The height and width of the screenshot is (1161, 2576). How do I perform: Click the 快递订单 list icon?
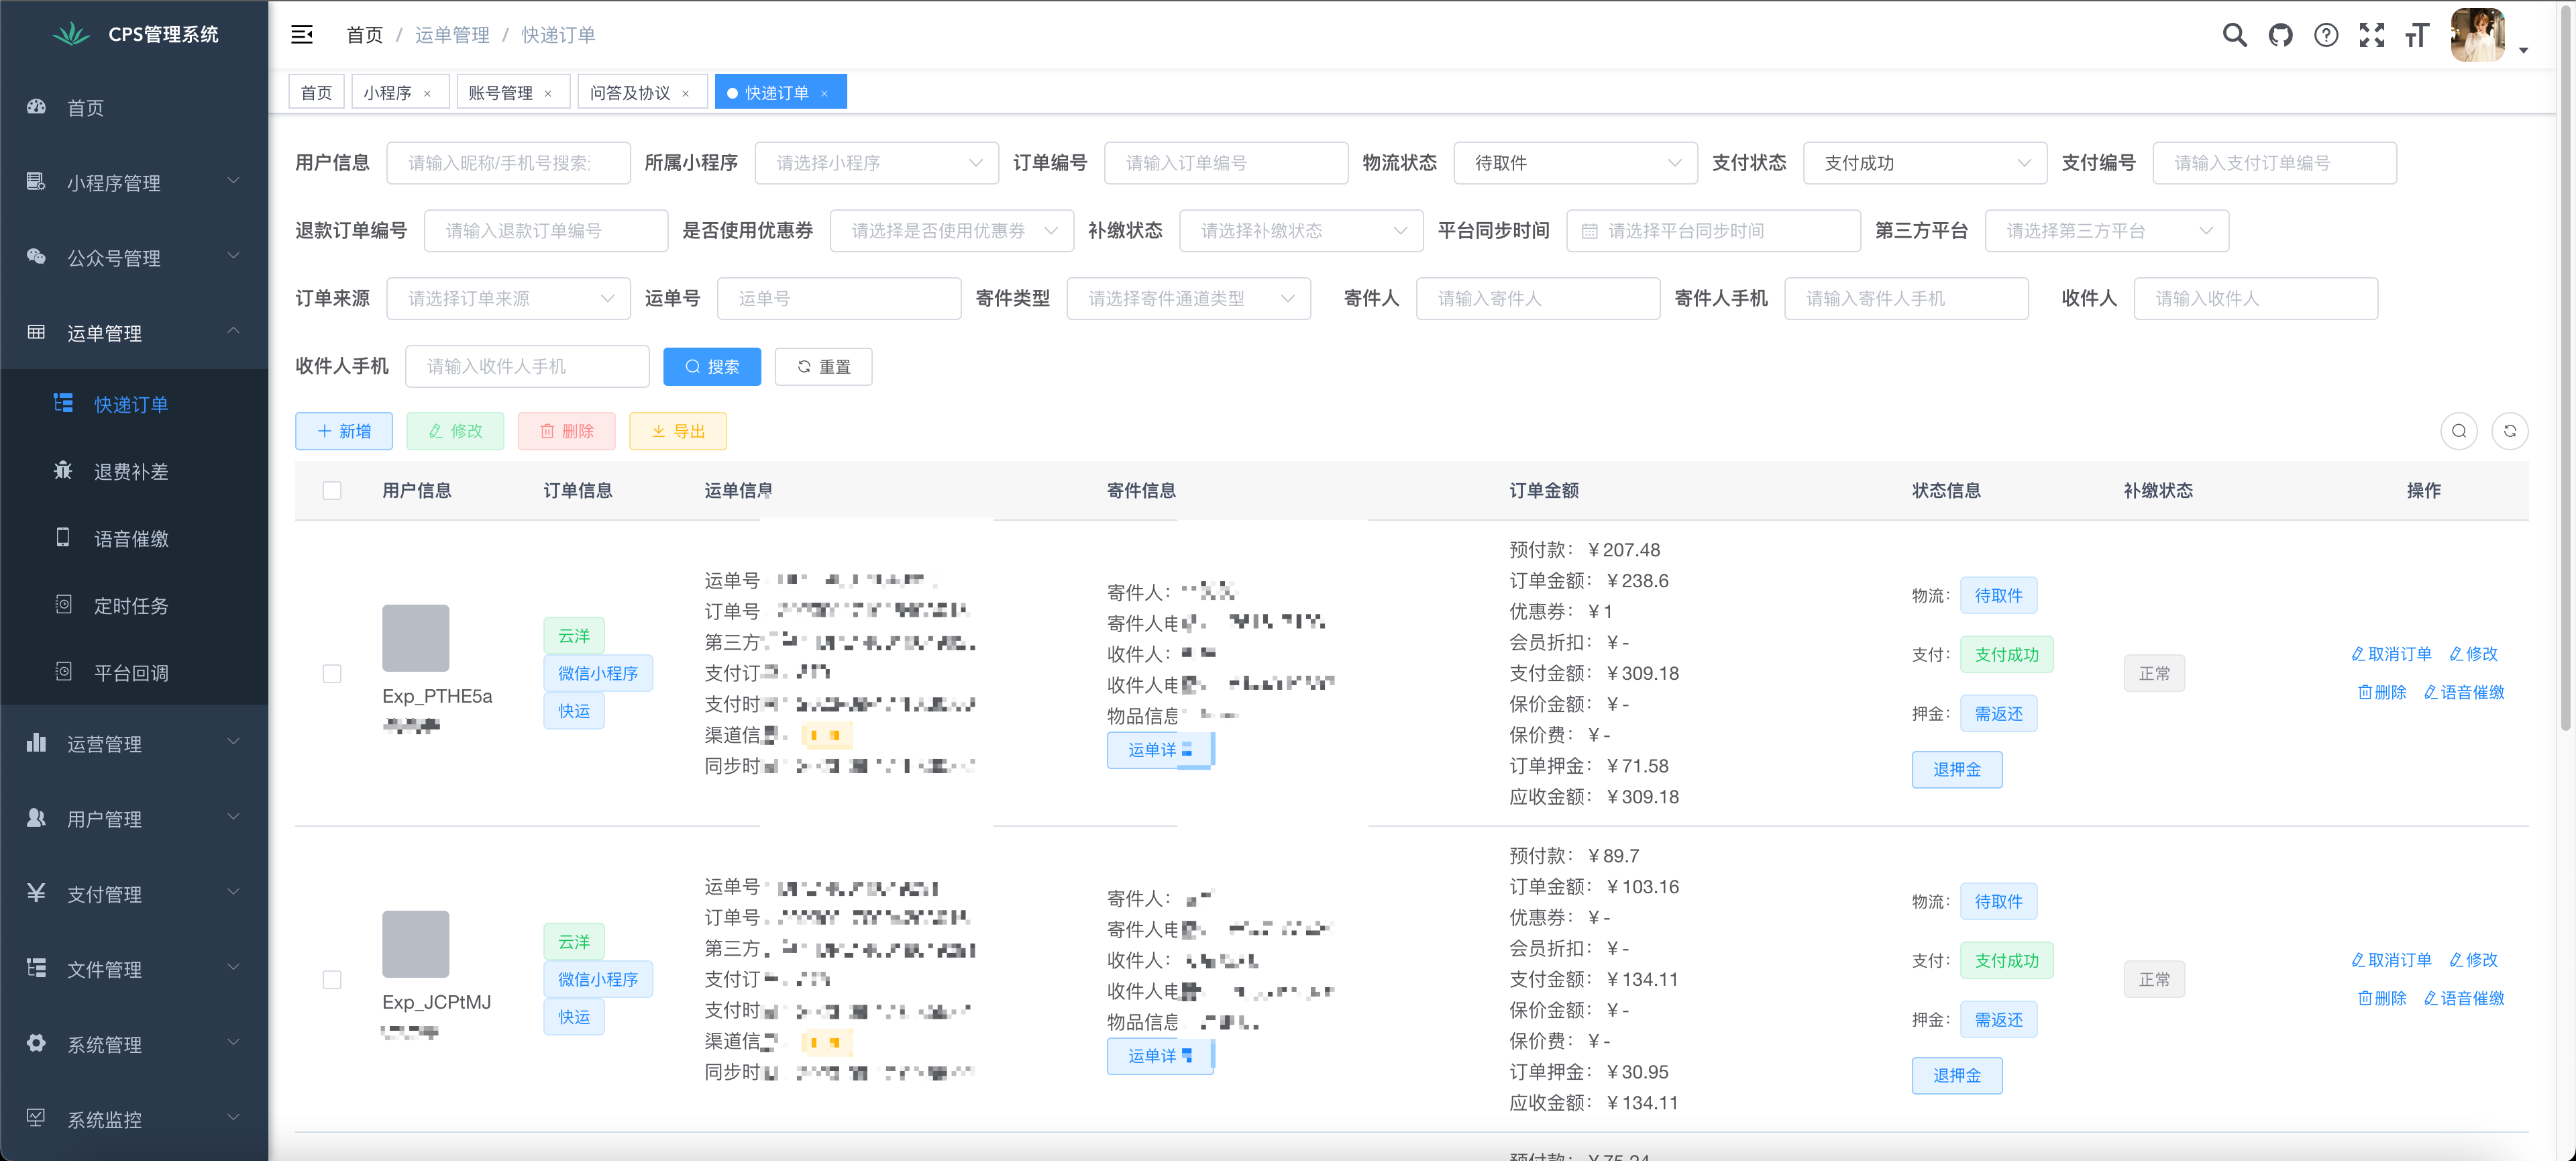[x=63, y=403]
